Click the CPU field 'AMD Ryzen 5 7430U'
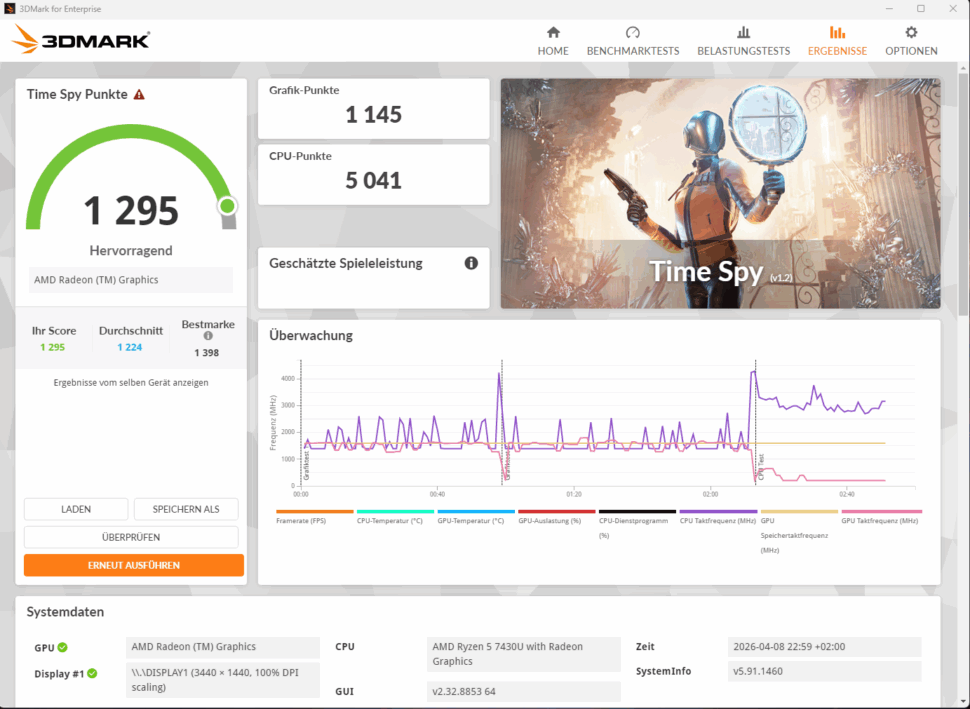Viewport: 970px width, 709px height. pyautogui.click(x=523, y=654)
